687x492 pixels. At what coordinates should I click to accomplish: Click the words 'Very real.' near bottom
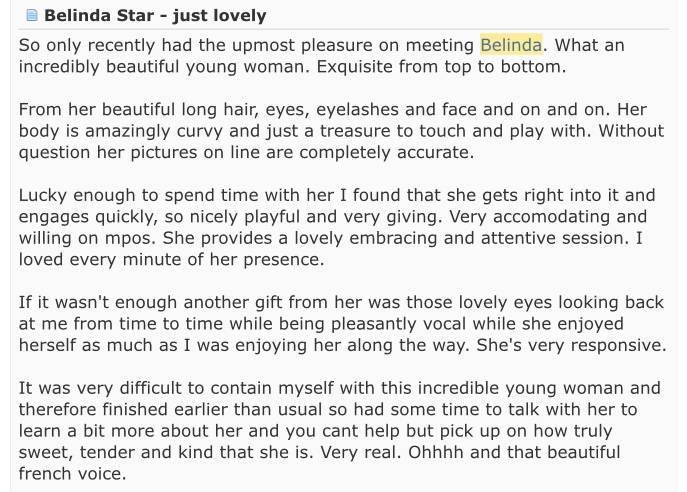click(361, 452)
